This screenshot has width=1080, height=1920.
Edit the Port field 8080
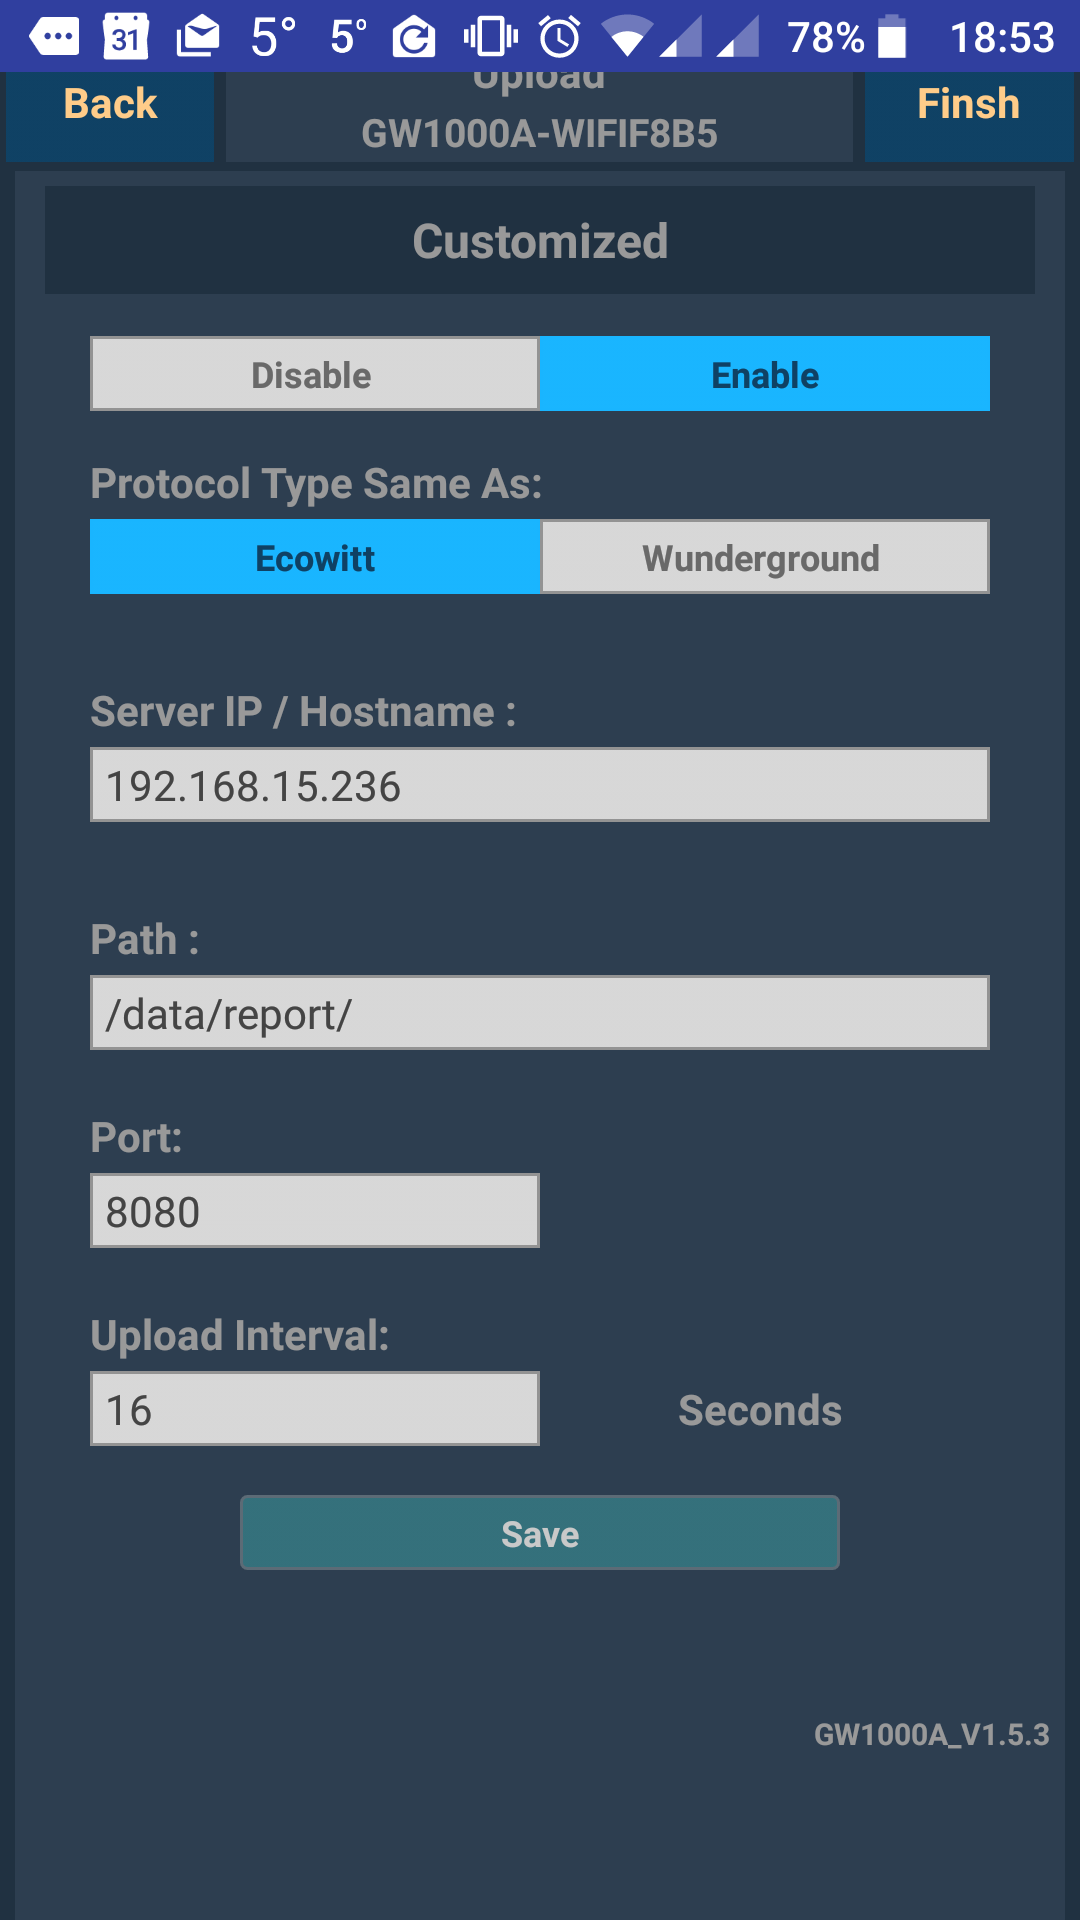point(315,1211)
